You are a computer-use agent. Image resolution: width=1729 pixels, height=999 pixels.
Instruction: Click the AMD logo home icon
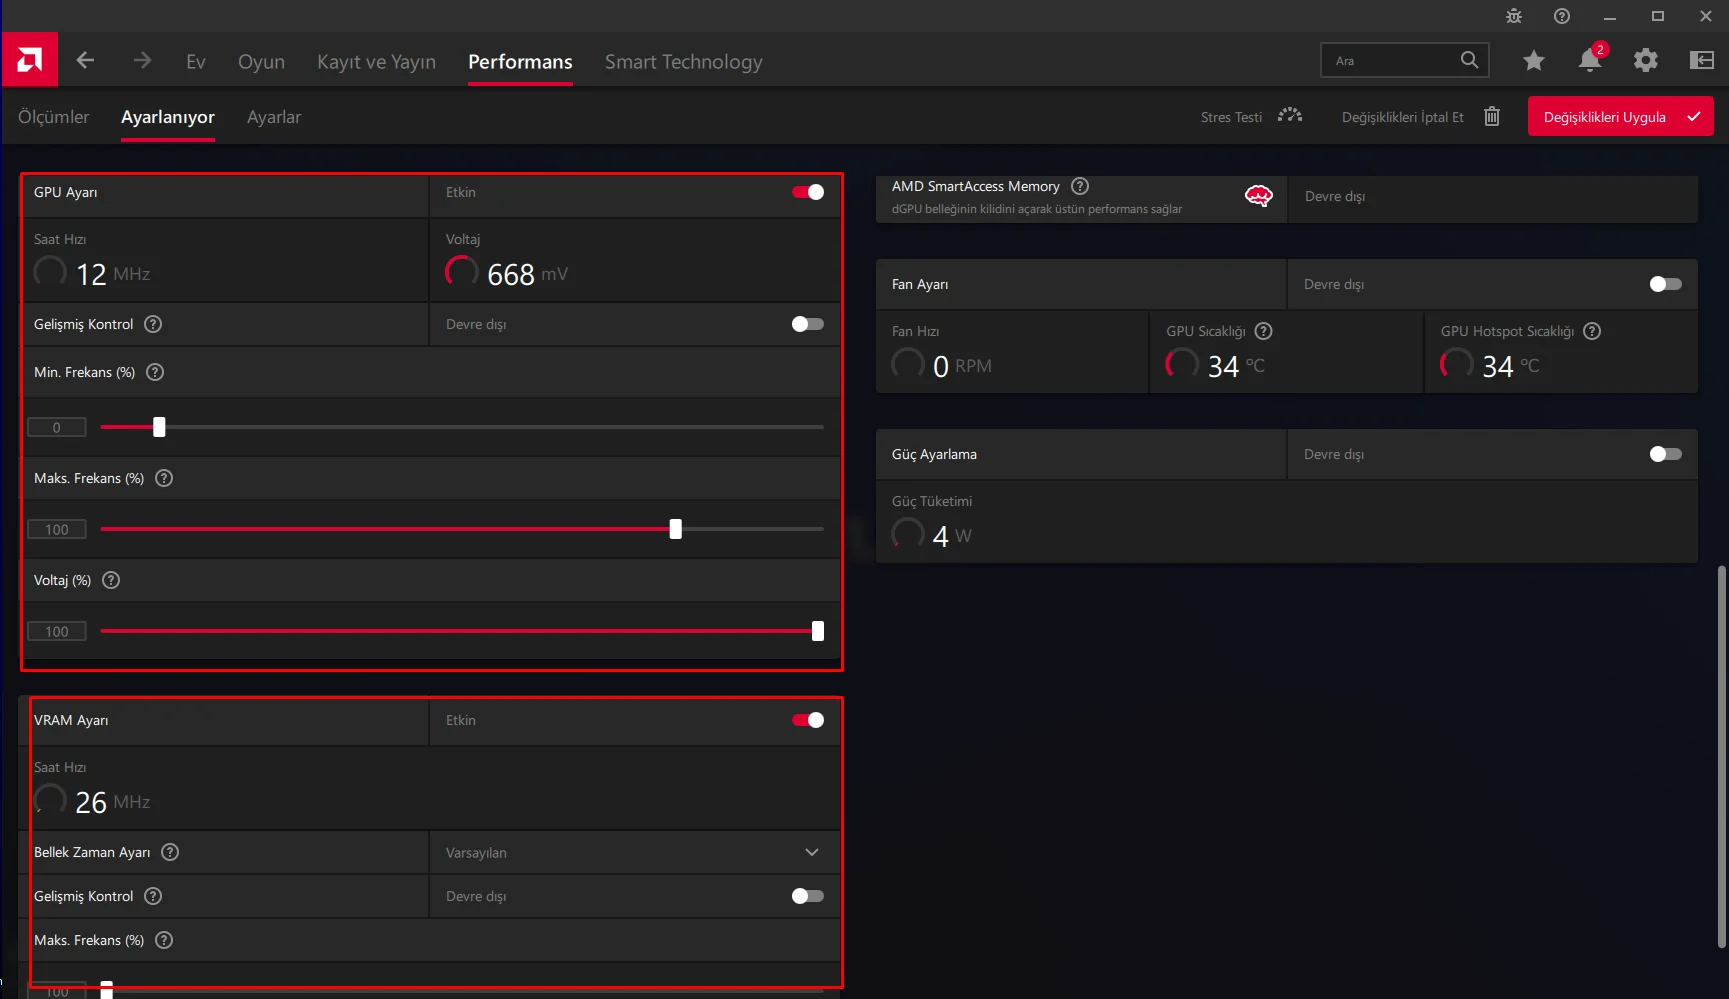[30, 60]
